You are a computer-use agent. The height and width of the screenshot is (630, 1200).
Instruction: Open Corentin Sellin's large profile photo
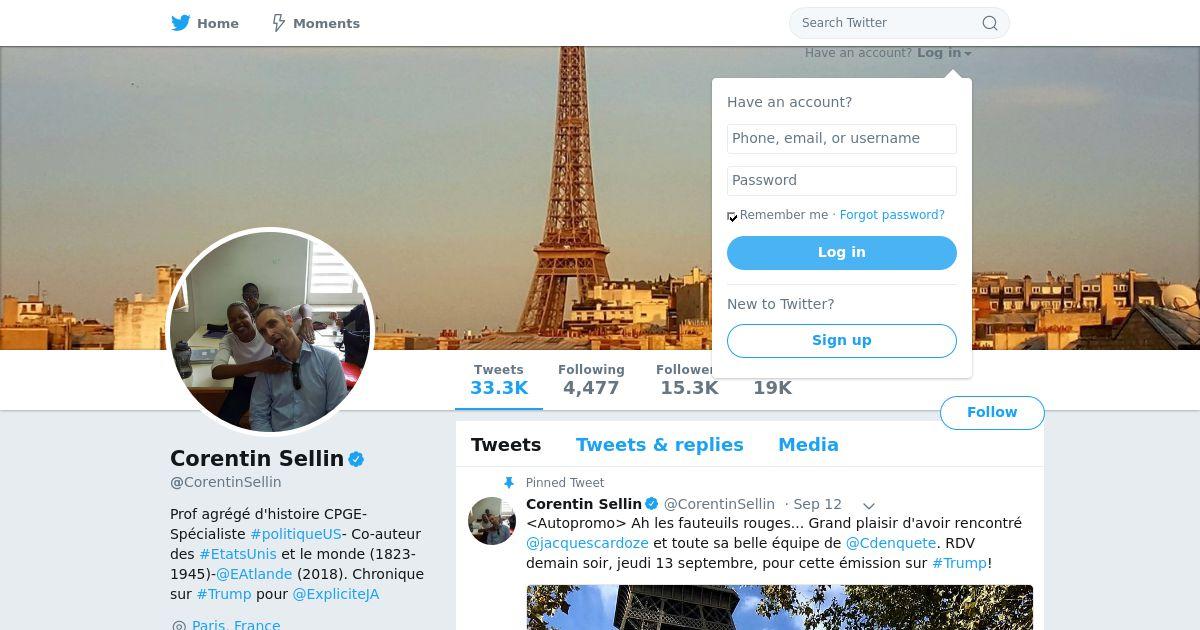[270, 332]
